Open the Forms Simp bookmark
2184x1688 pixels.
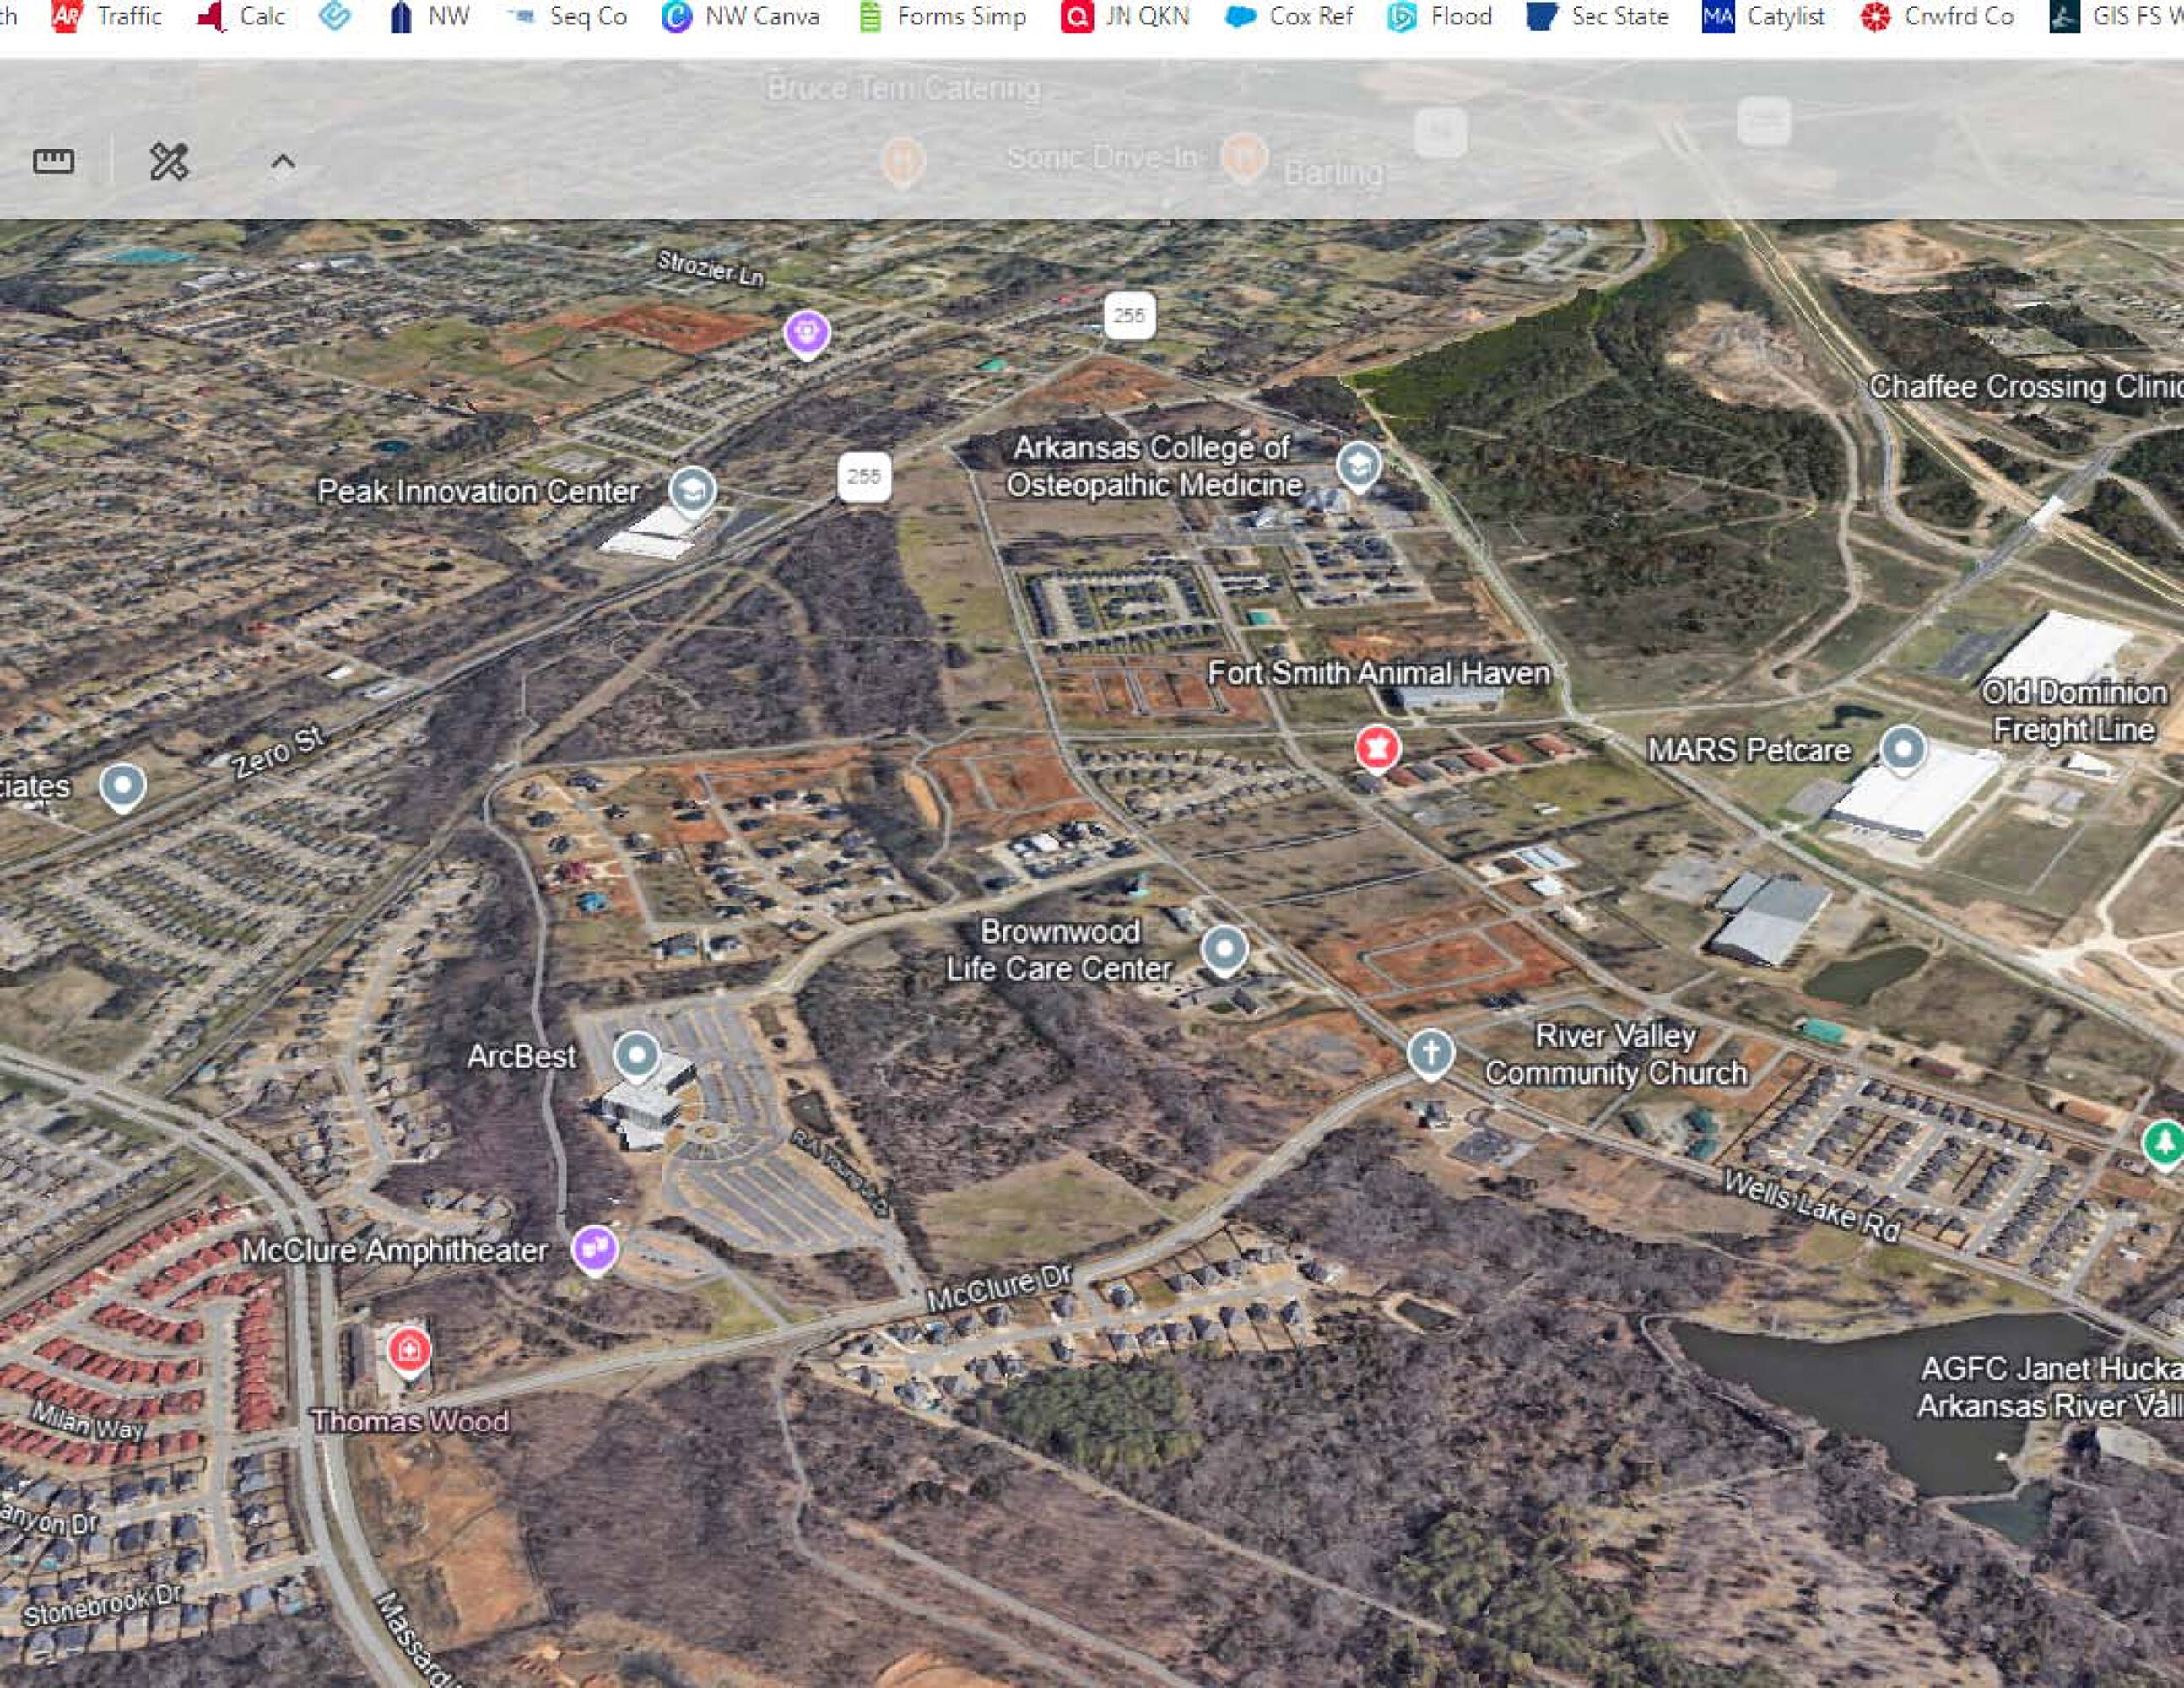tap(943, 16)
